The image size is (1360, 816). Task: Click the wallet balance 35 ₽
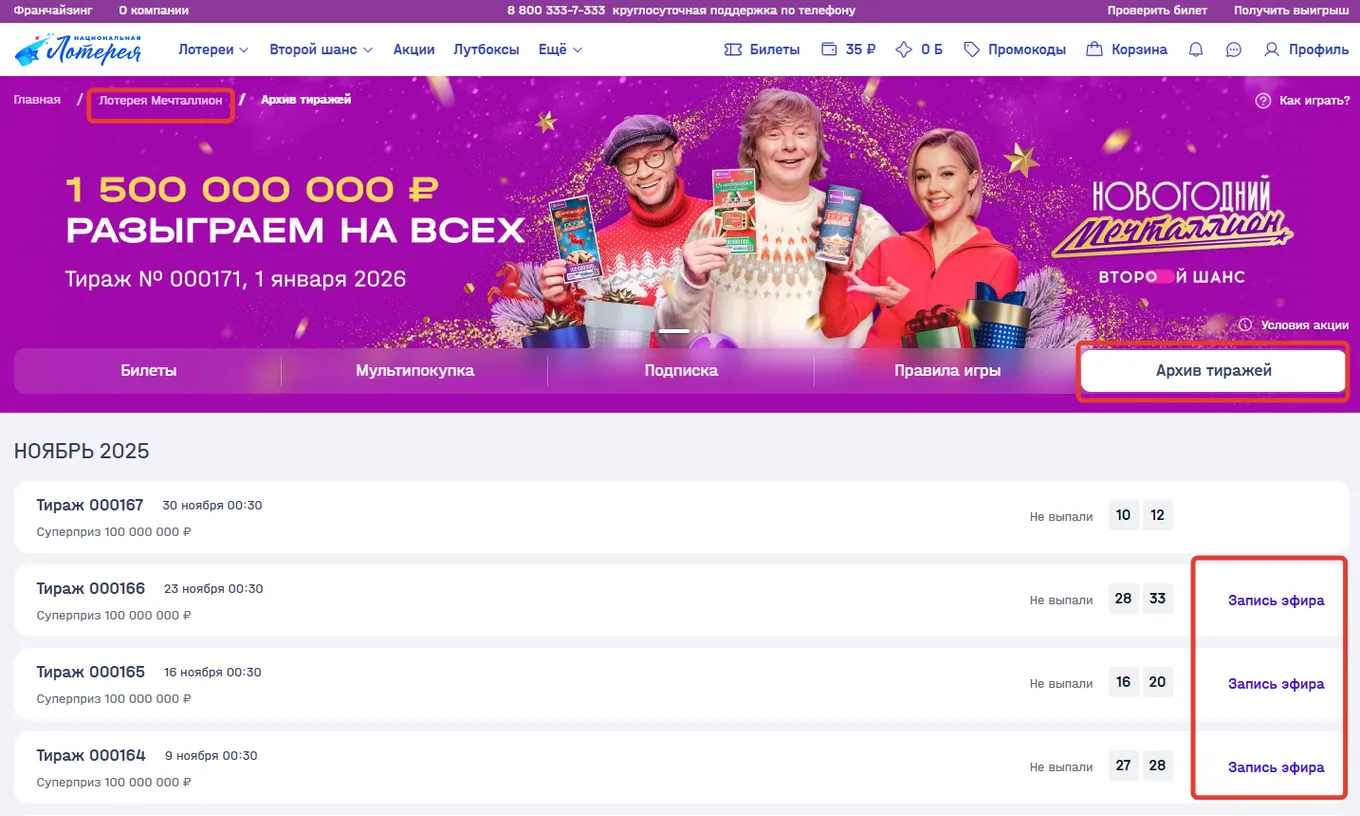[848, 49]
